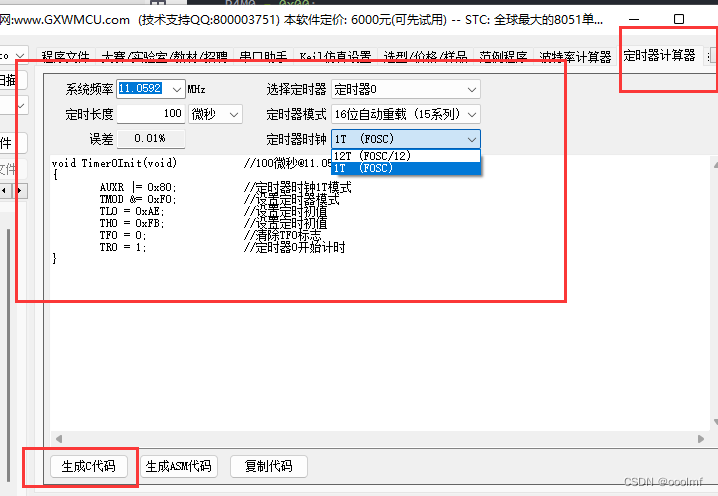Open the 定时器计算器 tab
This screenshot has width=718, height=496.
point(659,56)
